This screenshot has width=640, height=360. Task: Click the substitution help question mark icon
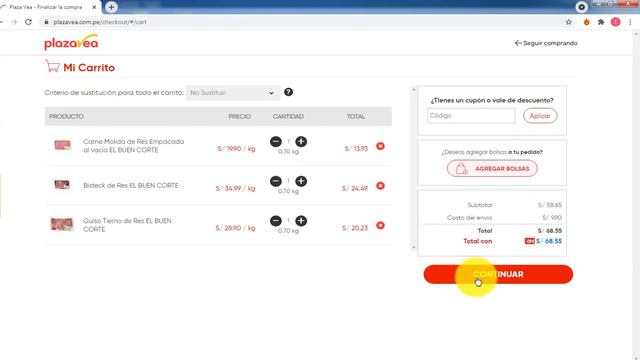[x=288, y=92]
